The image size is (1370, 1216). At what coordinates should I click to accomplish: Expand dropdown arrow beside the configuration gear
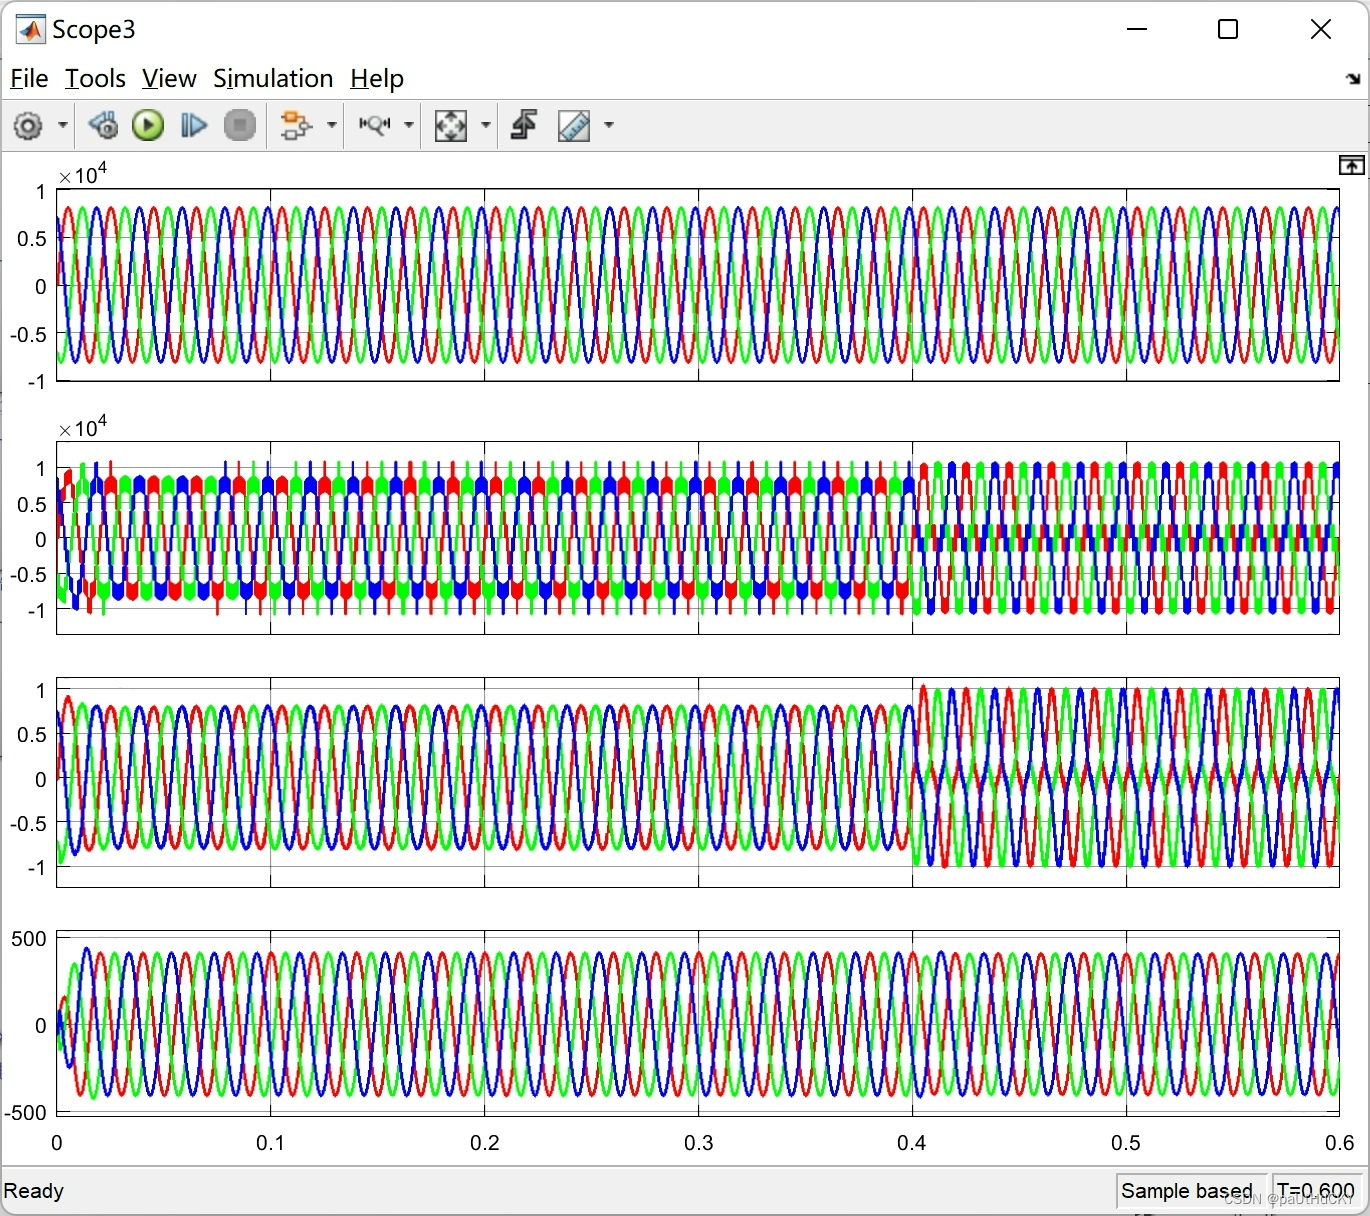tap(63, 126)
